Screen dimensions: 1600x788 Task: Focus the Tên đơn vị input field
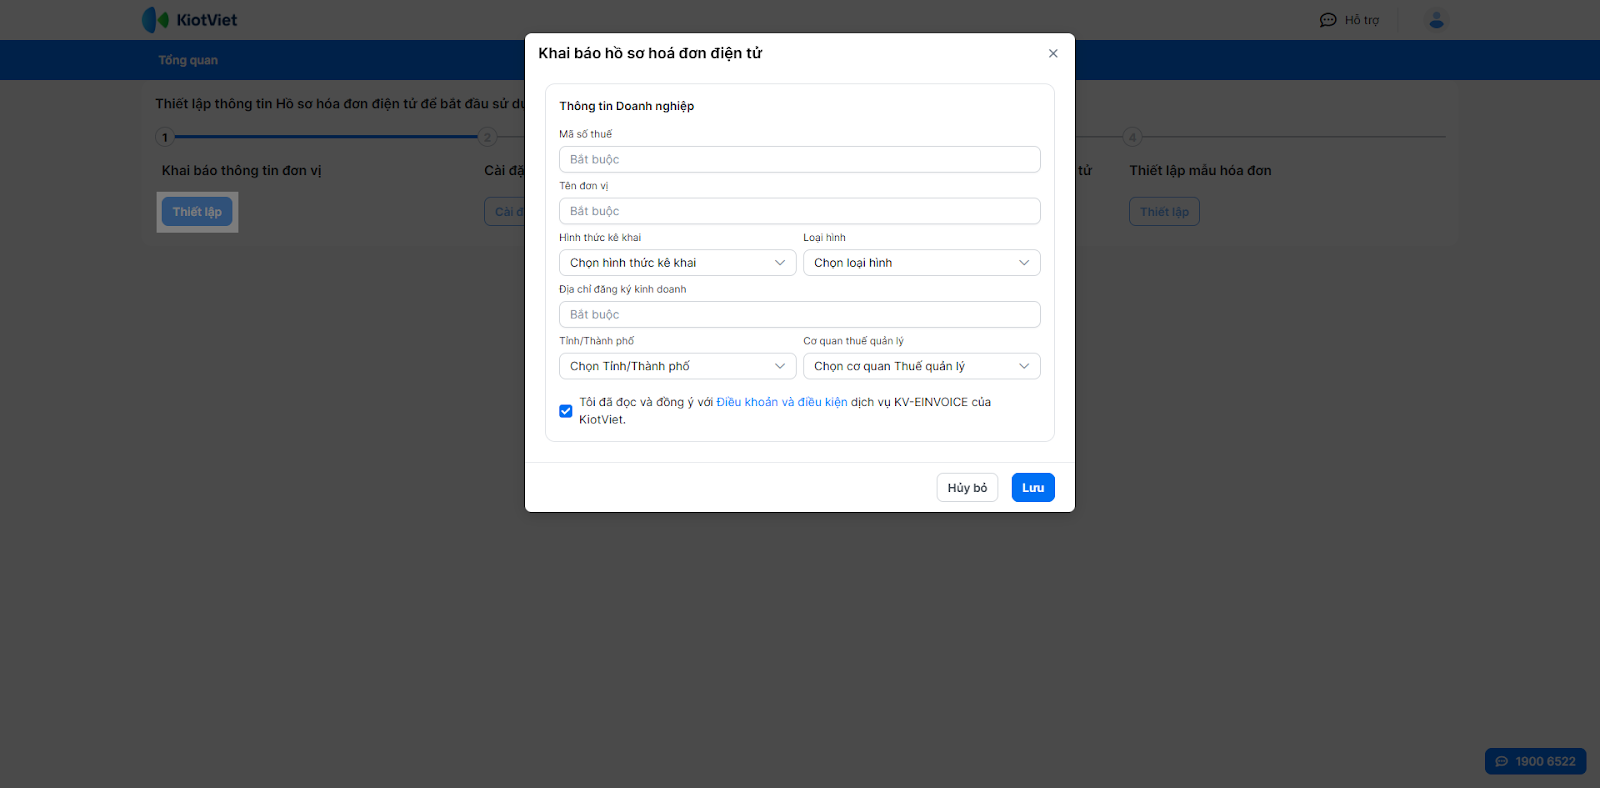pos(799,211)
